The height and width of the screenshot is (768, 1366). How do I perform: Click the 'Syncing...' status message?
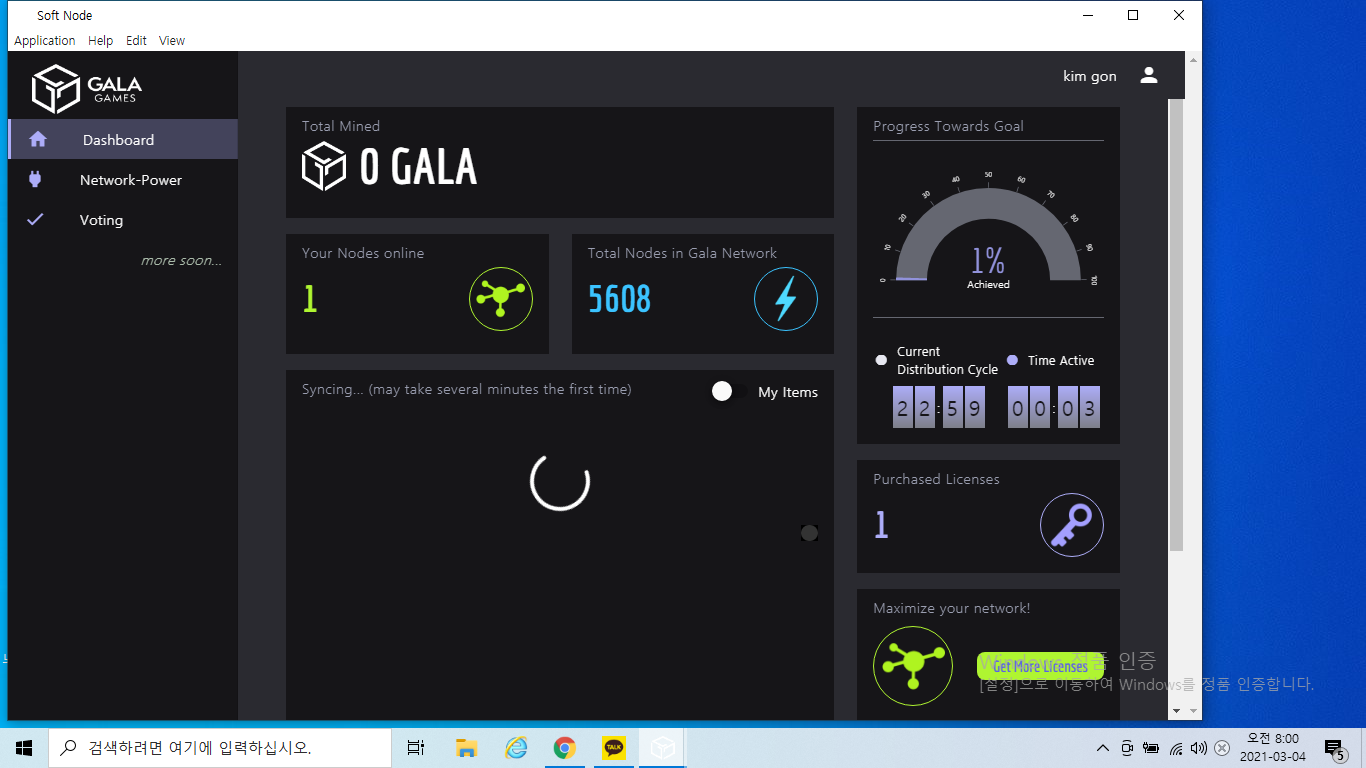(x=467, y=389)
